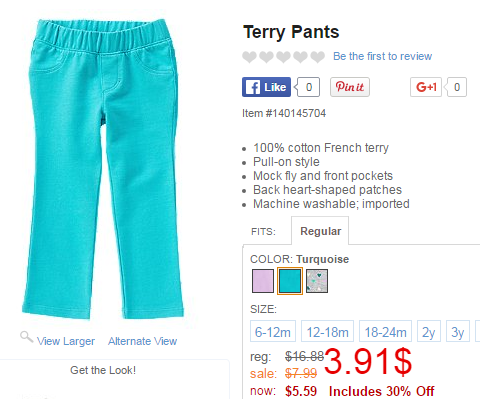The width and height of the screenshot is (480, 399).
Task: Select the gray heart-print color swatch
Action: [317, 281]
